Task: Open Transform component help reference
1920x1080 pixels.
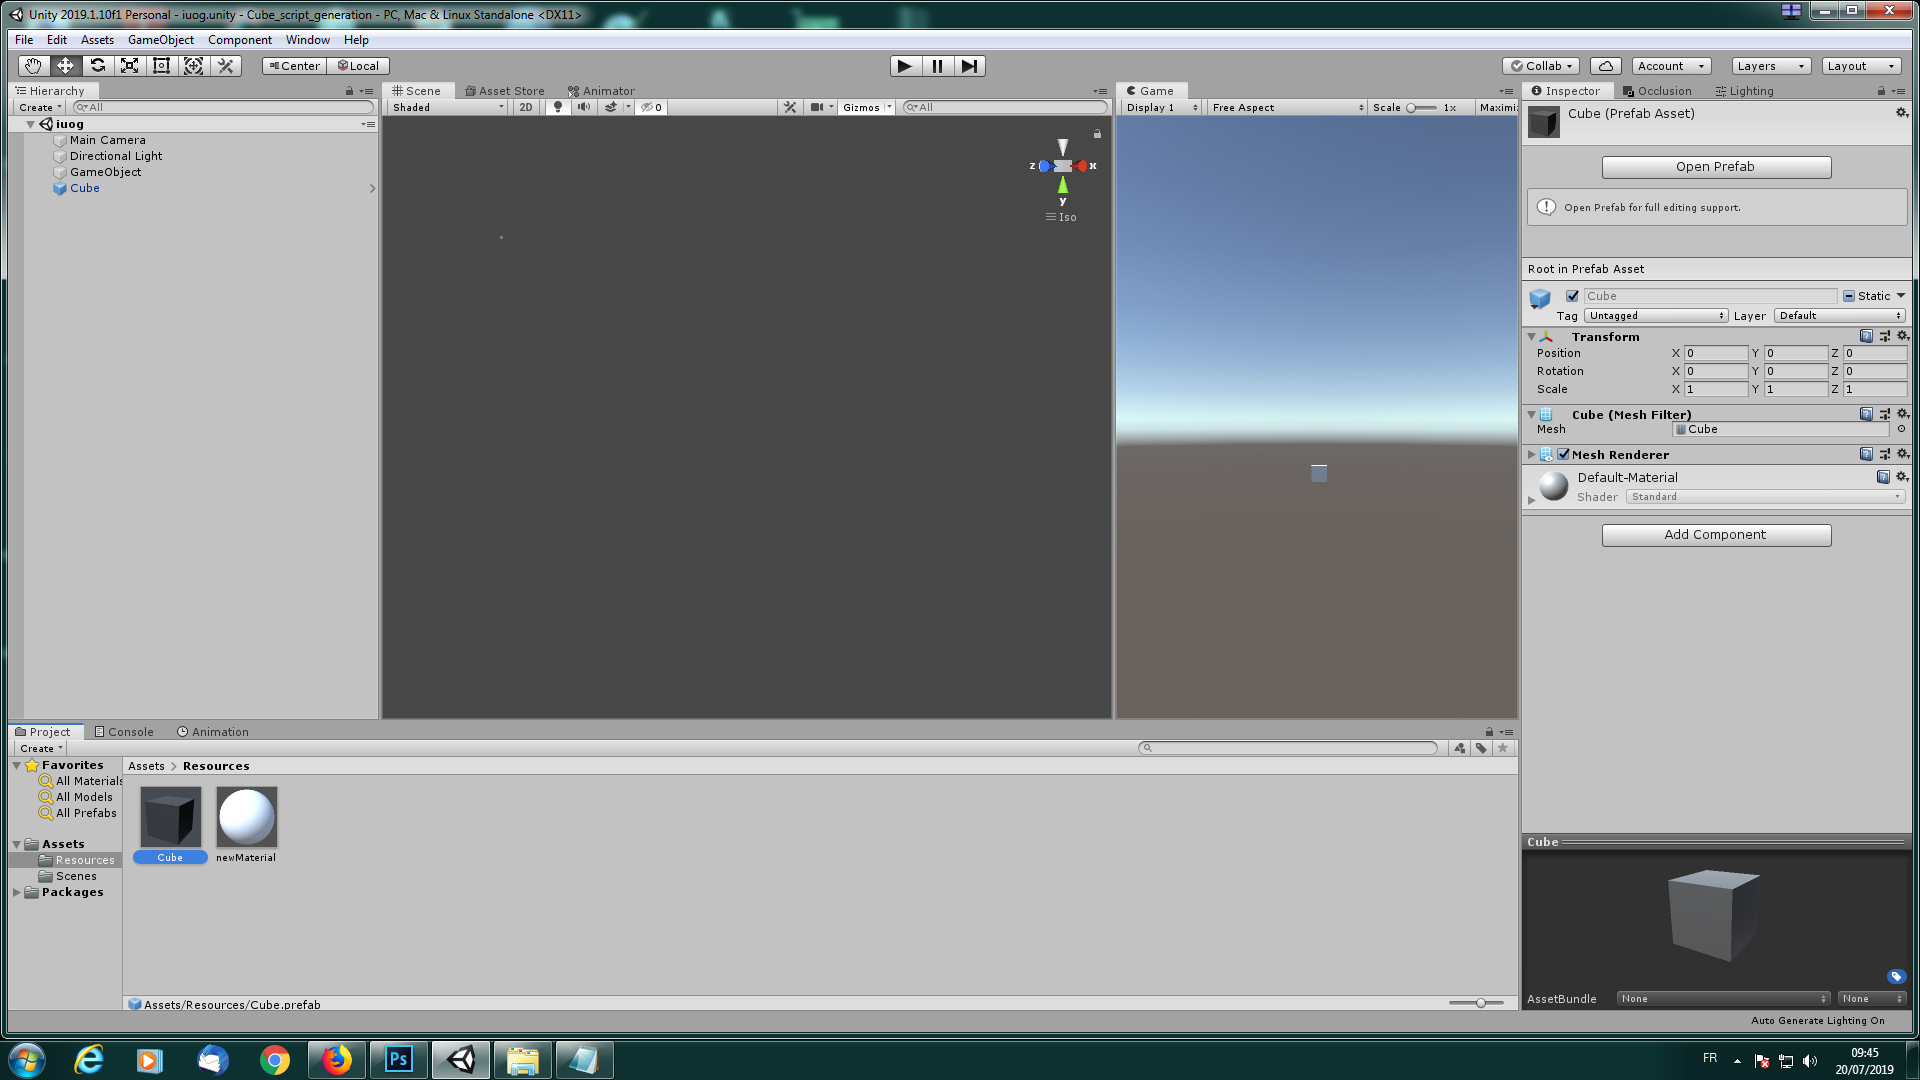Action: (1866, 337)
